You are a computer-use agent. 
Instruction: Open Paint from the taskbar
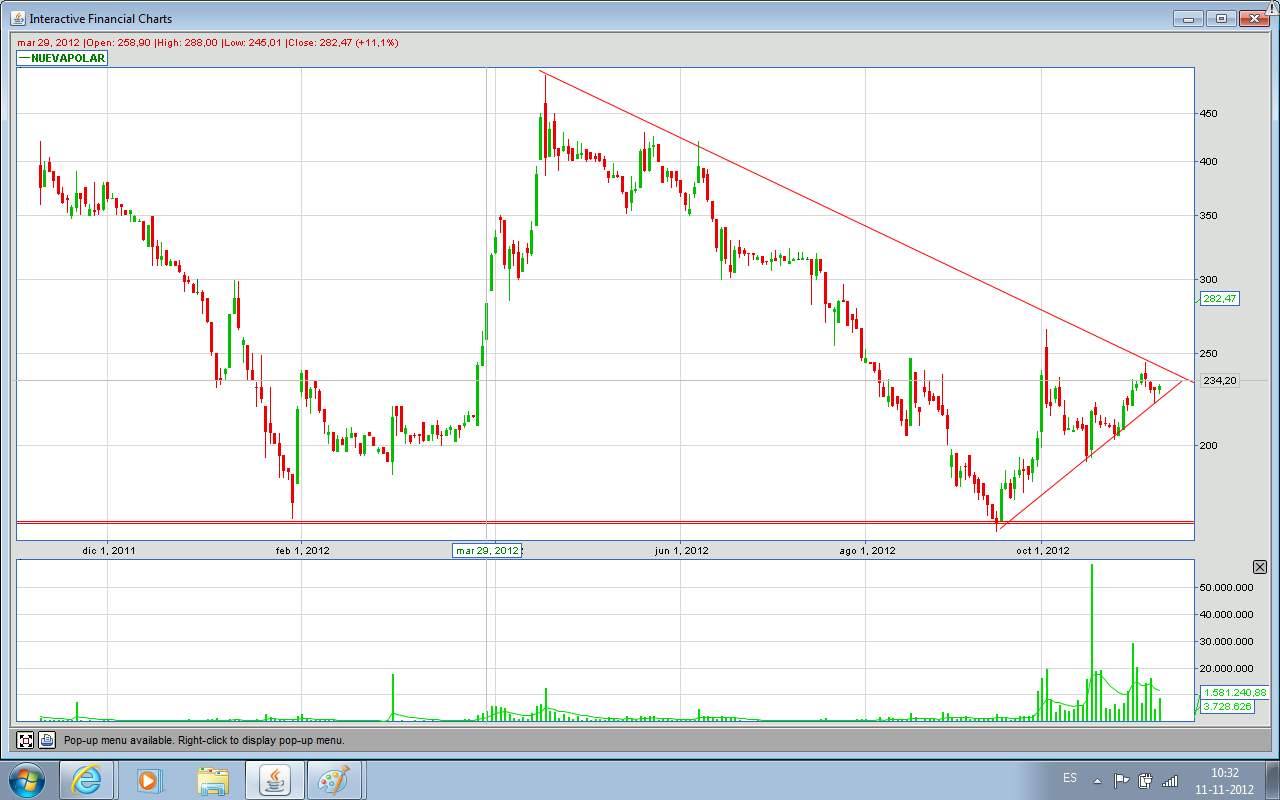335,780
